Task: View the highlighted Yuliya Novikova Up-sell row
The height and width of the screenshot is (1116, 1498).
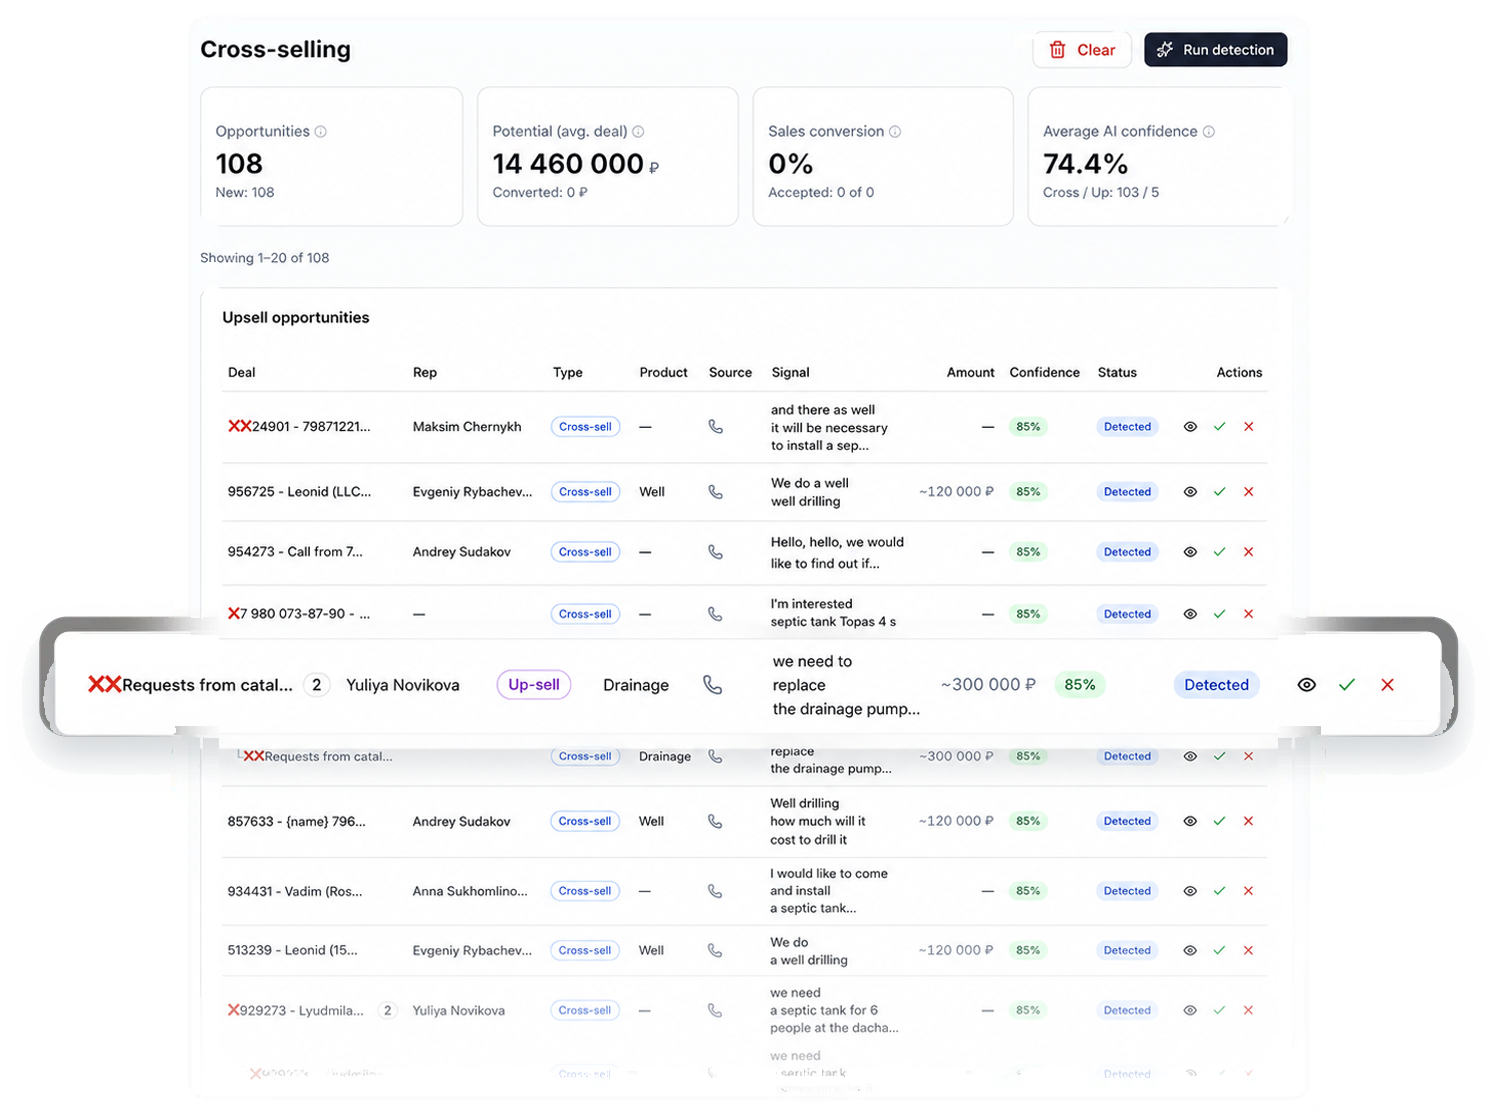Action: click(x=1306, y=685)
